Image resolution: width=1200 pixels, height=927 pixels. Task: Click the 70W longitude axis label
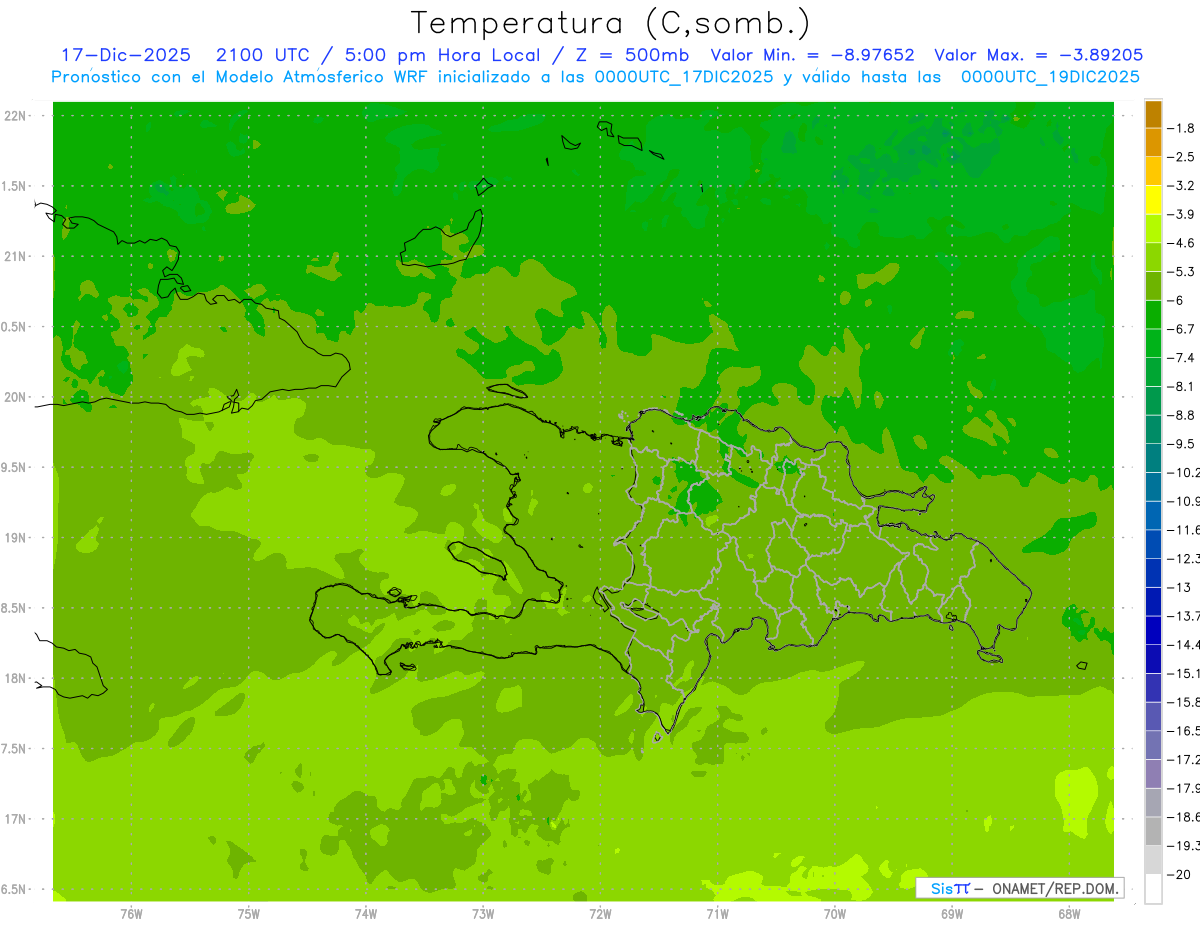(835, 913)
